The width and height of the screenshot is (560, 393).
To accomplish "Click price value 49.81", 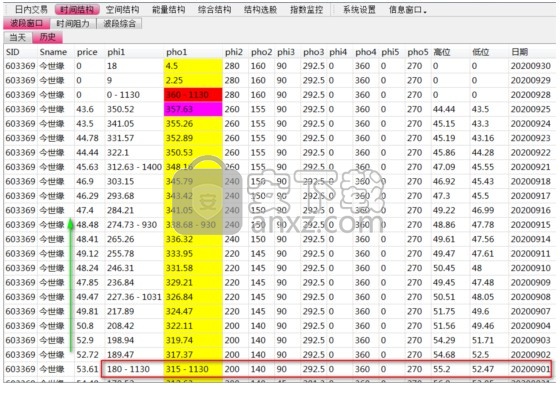I will click(x=87, y=311).
